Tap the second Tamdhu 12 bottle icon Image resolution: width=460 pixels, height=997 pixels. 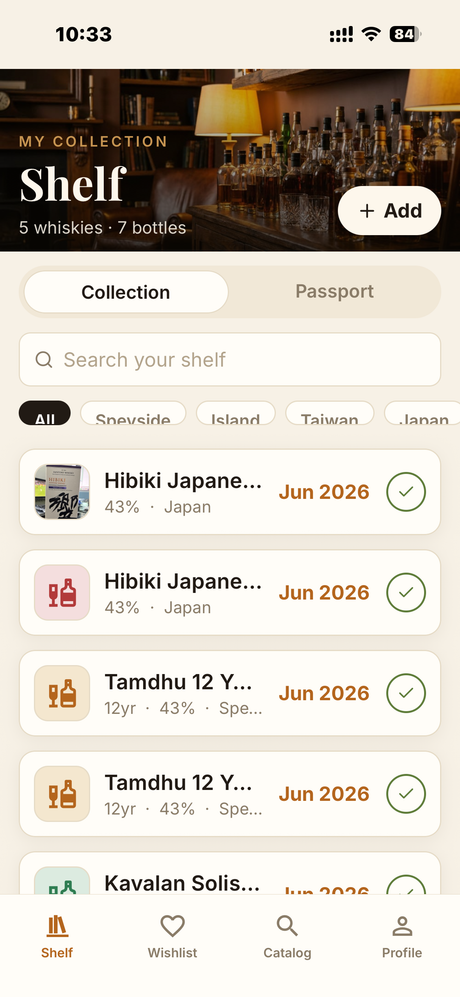[x=62, y=794]
